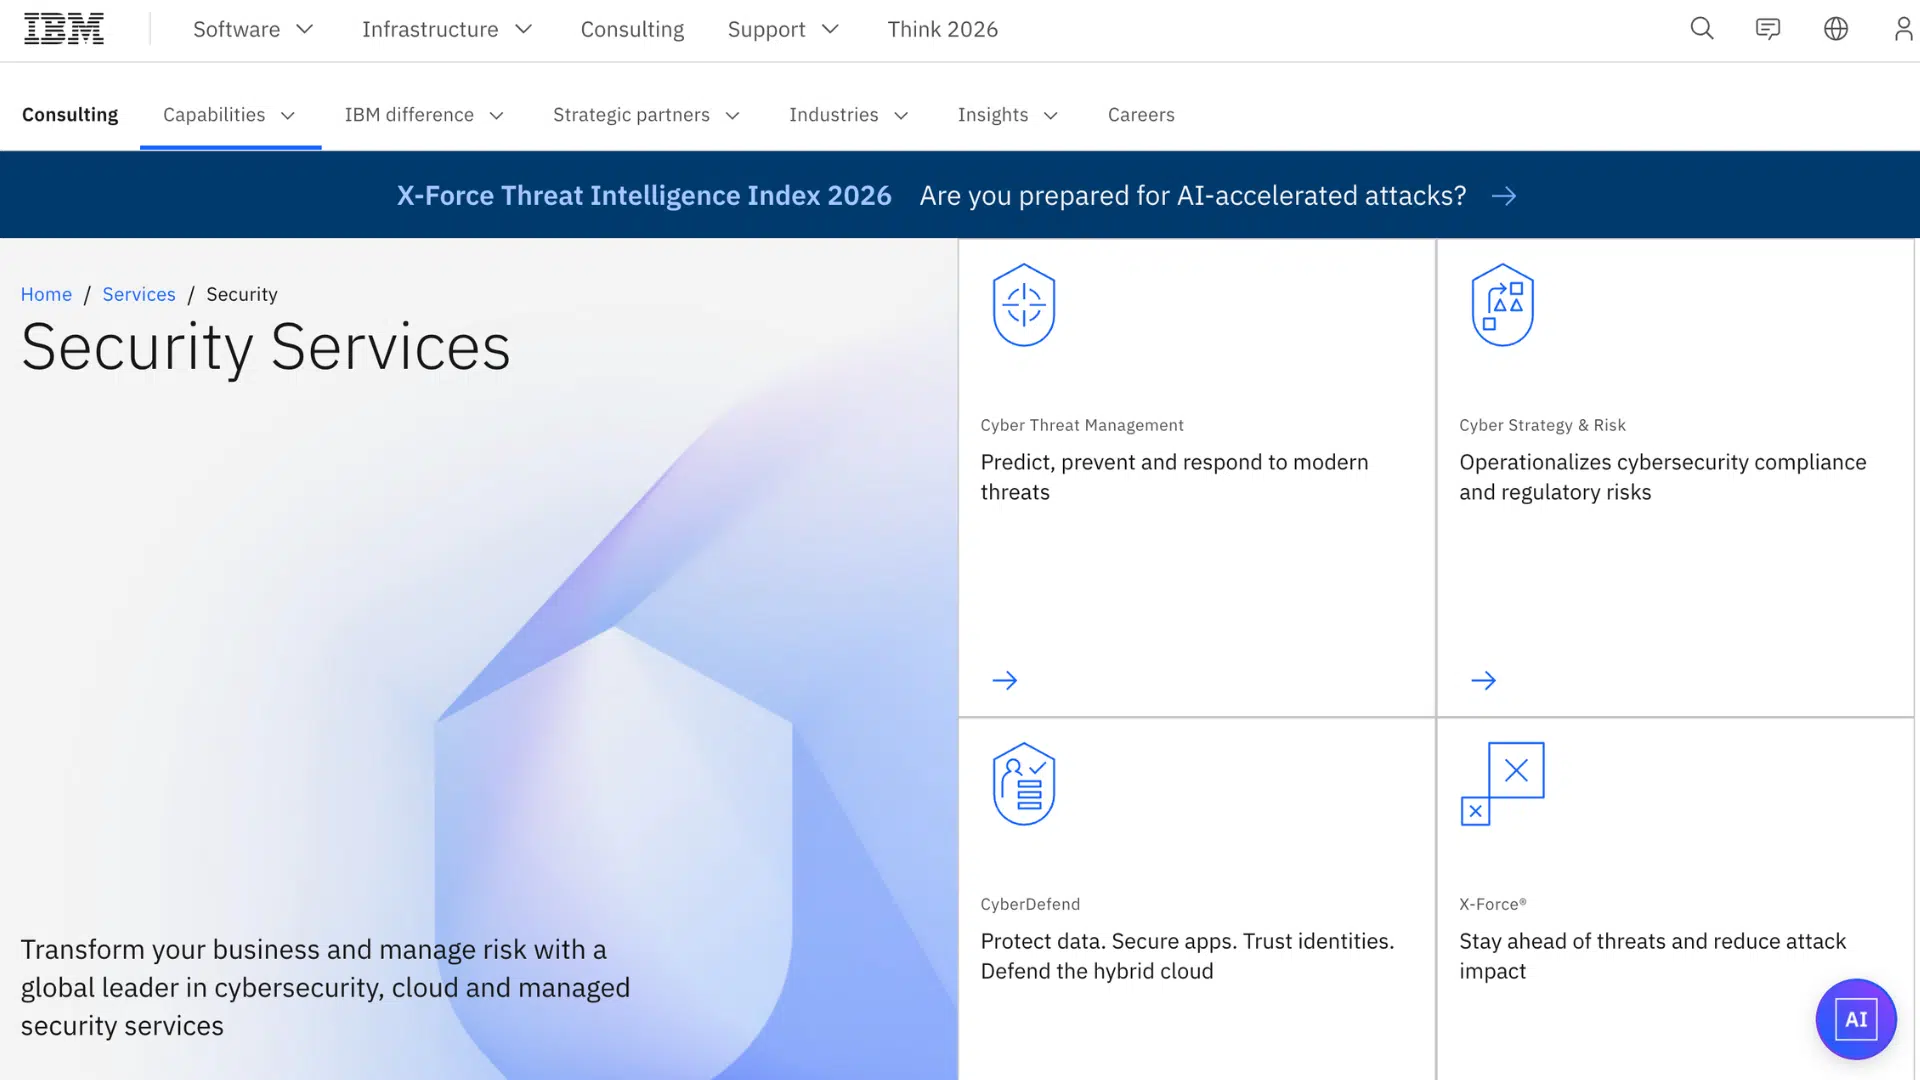This screenshot has height=1080, width=1920.
Task: Open 'Predict, prevent and respond to modern threats'
Action: tap(1175, 477)
